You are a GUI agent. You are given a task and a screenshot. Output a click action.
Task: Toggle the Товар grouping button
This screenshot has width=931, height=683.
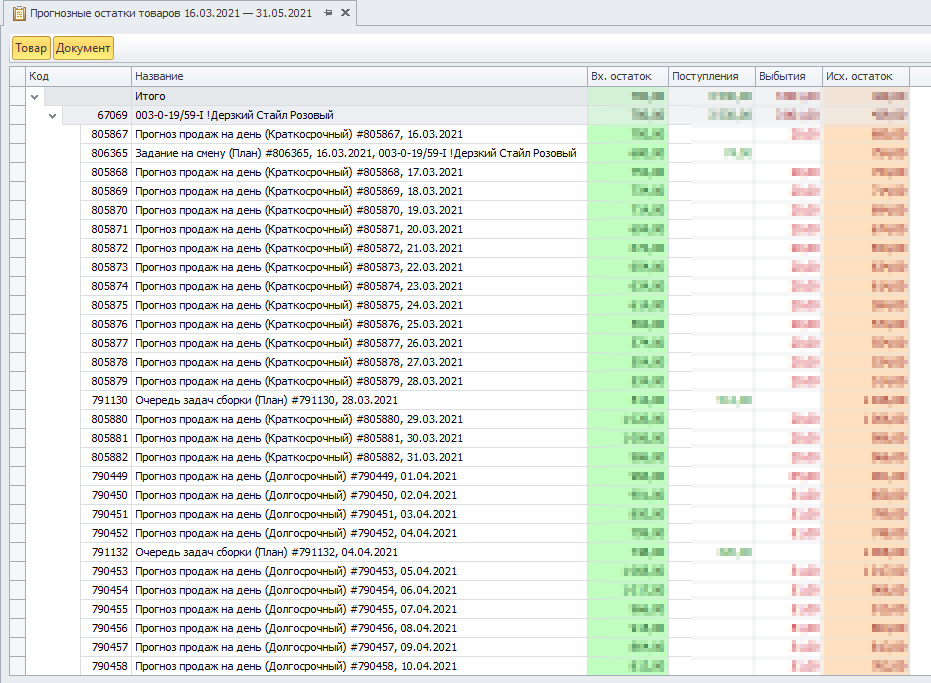31,48
